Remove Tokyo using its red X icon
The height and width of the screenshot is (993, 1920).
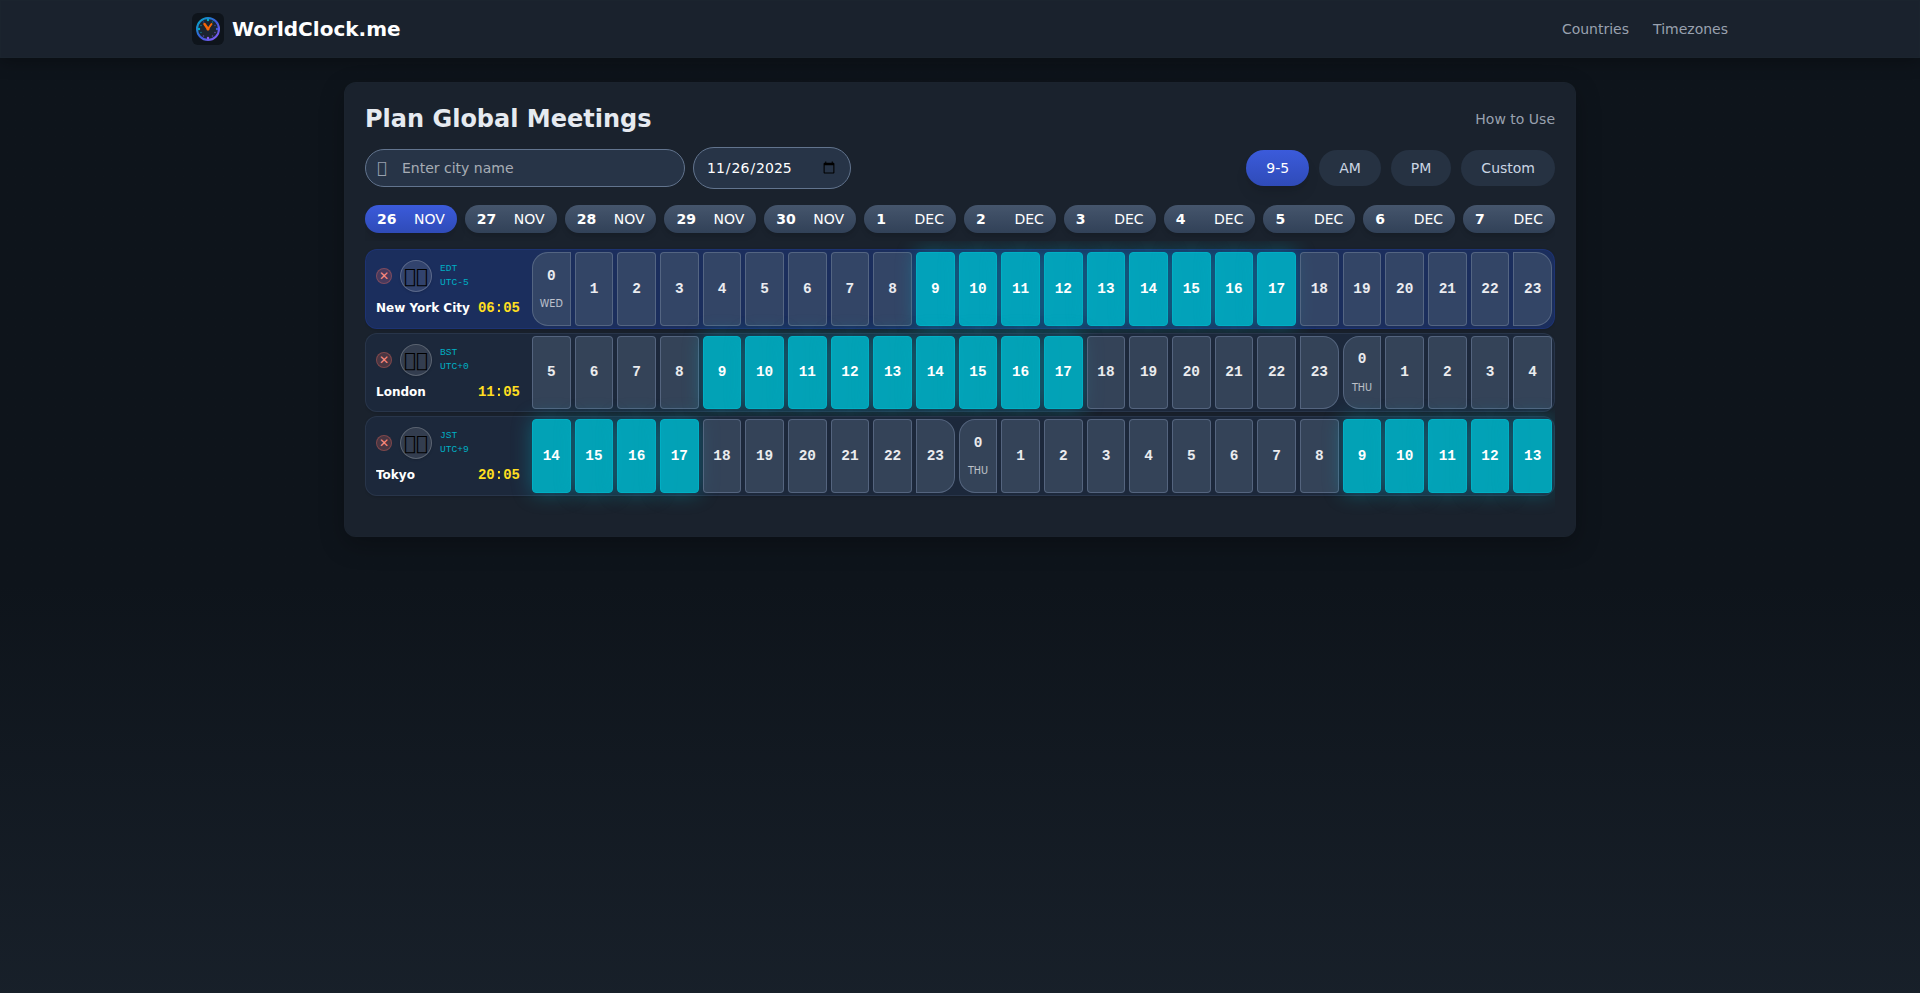[x=384, y=443]
